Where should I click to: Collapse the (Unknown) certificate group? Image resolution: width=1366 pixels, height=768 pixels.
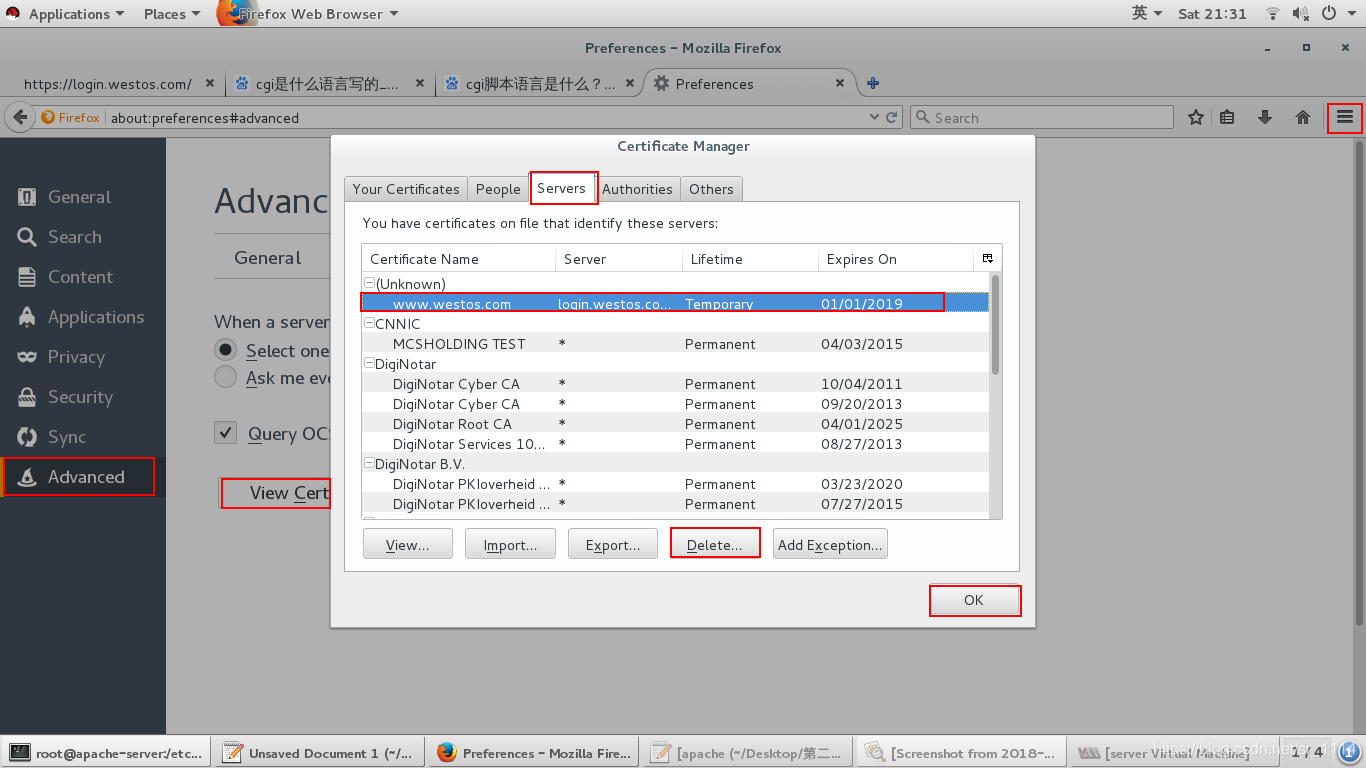[x=369, y=284]
